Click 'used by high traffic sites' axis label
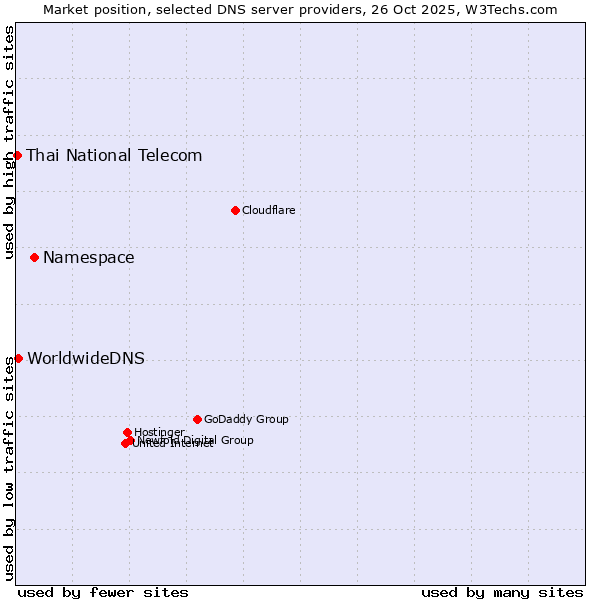 tap(9, 142)
